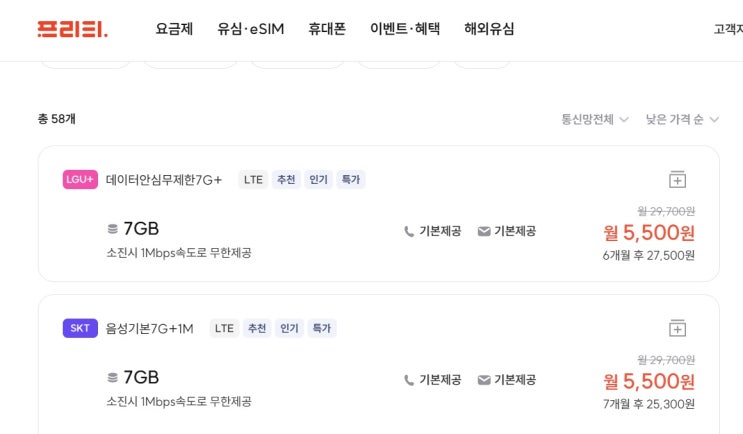Click message envelope icon in LGU+ plan
743x434 pixels.
[484, 231]
